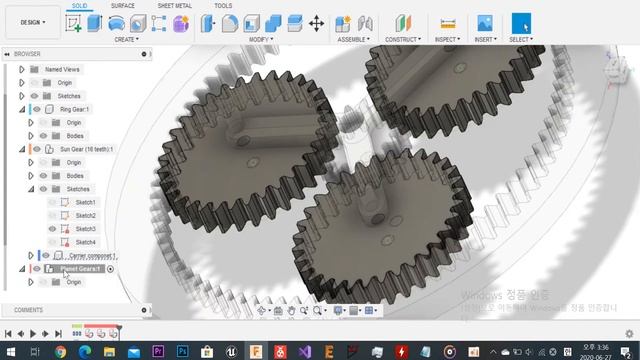Play the timeline

click(x=33, y=334)
